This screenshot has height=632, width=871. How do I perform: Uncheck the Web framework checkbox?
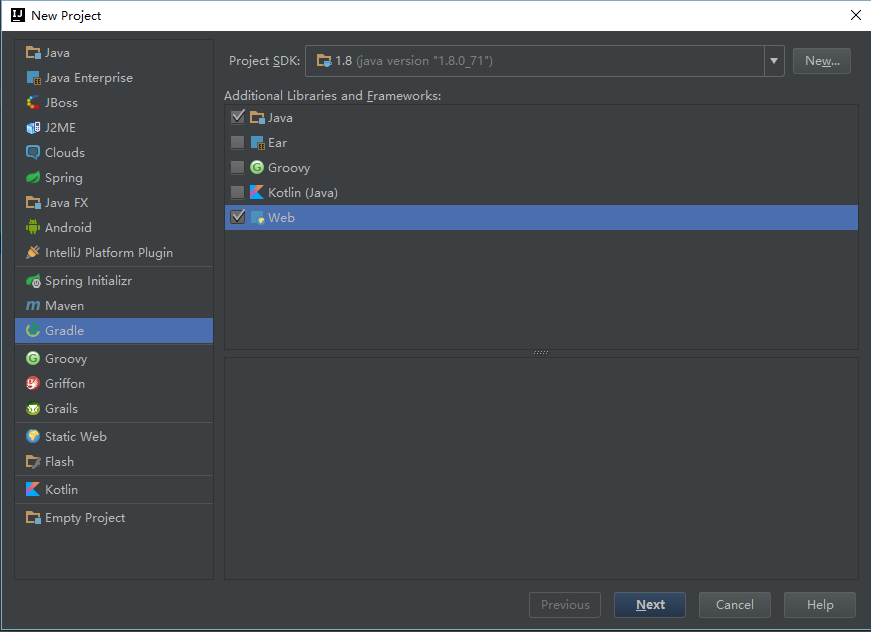point(238,217)
